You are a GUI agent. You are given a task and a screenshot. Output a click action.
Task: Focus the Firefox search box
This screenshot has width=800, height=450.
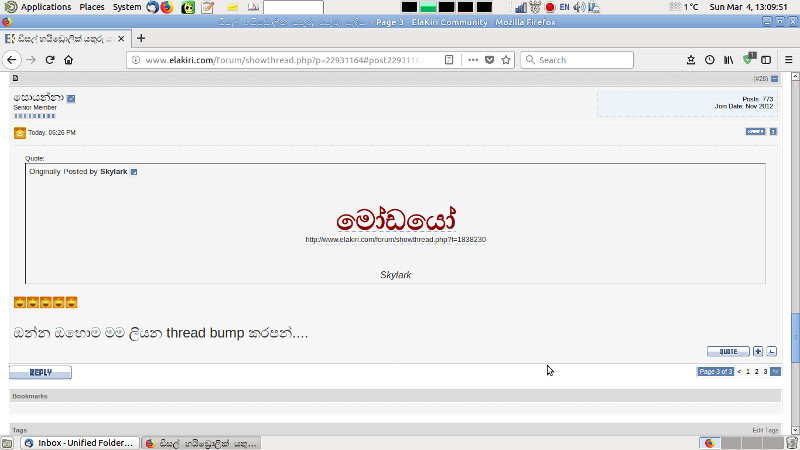tap(577, 60)
